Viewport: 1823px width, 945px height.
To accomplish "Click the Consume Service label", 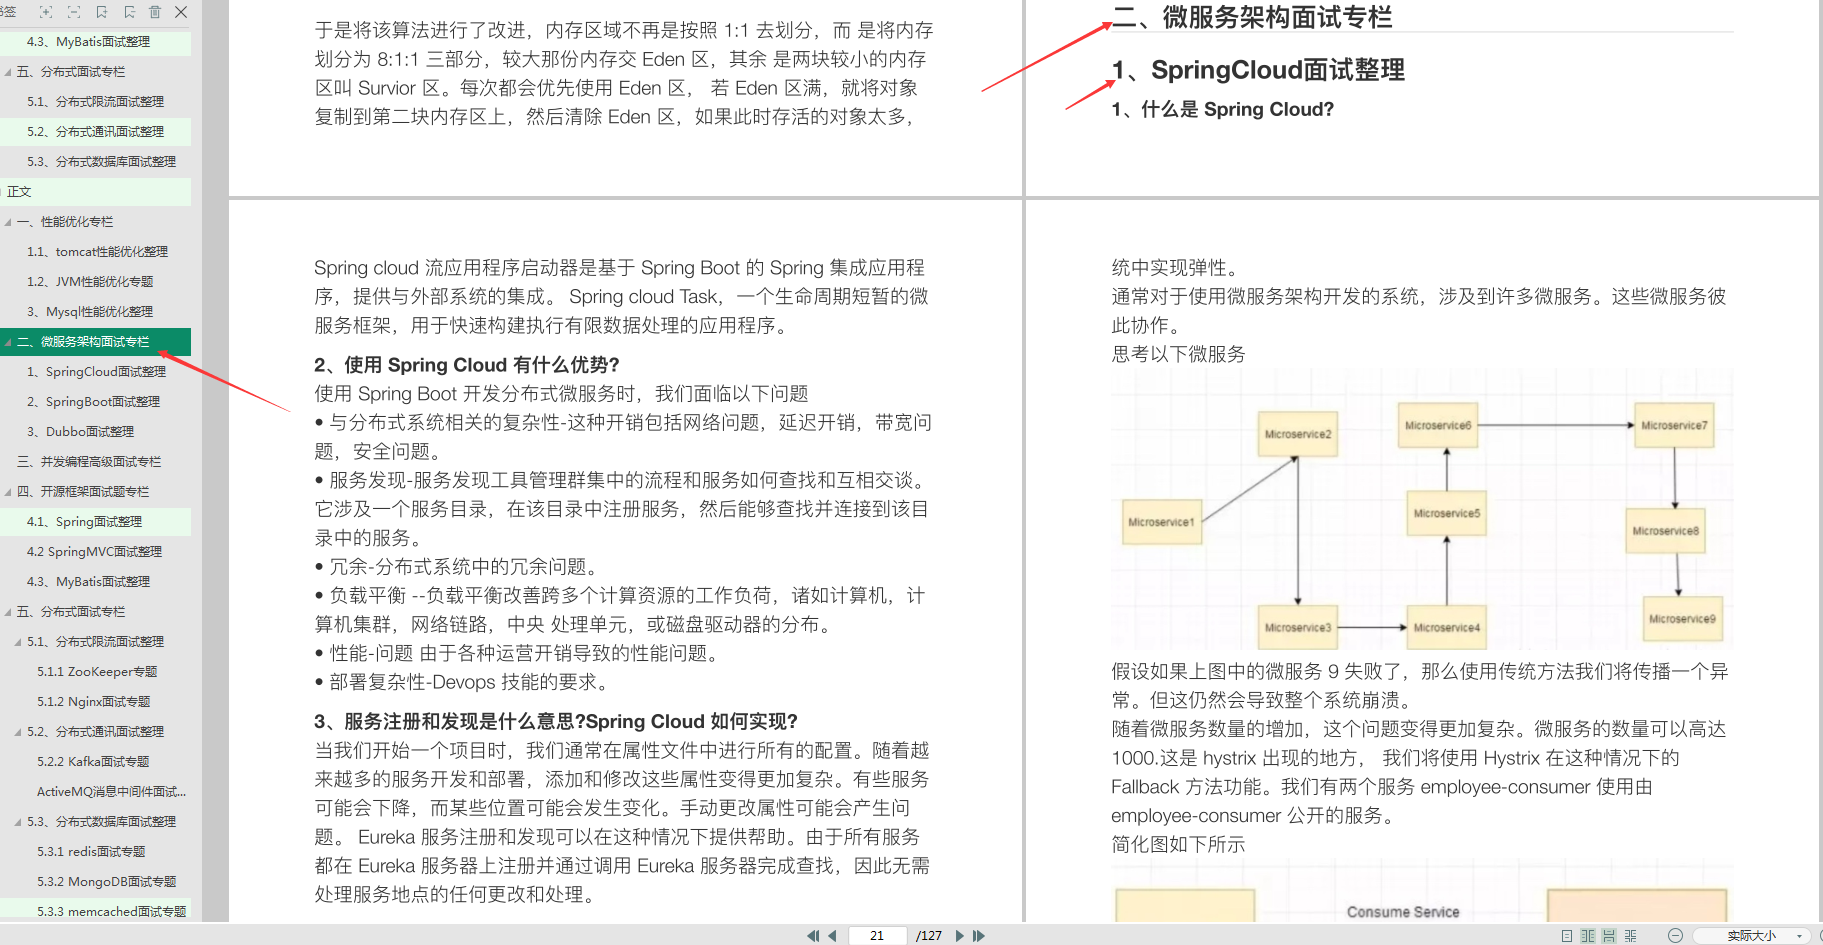I will click(x=1403, y=912).
